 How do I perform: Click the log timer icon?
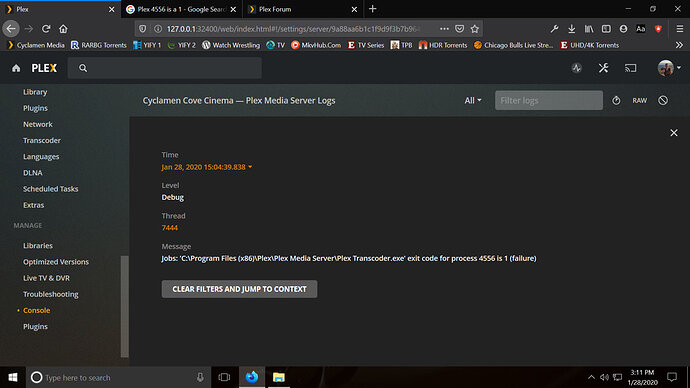[616, 100]
